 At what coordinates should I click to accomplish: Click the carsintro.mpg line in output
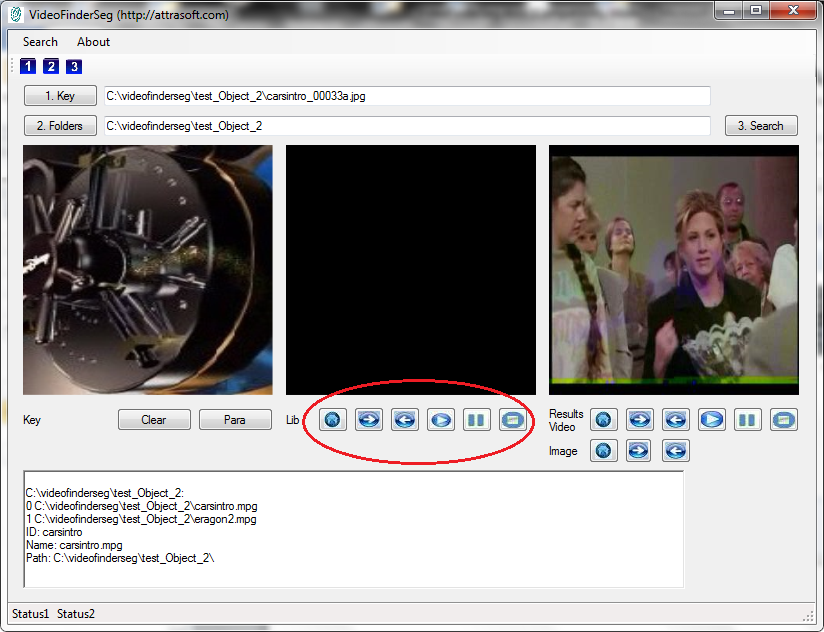142,506
